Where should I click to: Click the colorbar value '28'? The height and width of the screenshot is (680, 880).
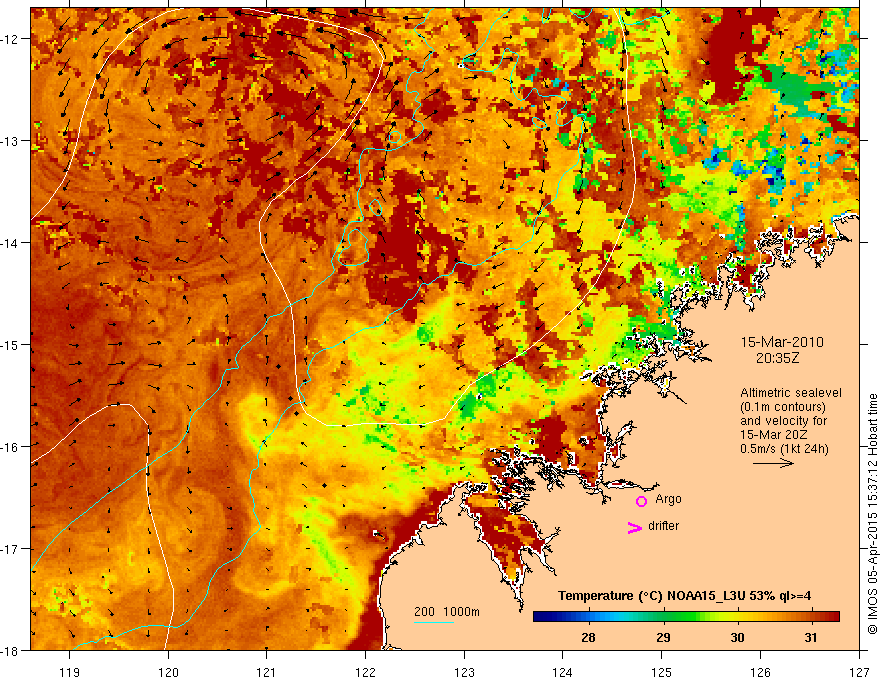coord(588,637)
